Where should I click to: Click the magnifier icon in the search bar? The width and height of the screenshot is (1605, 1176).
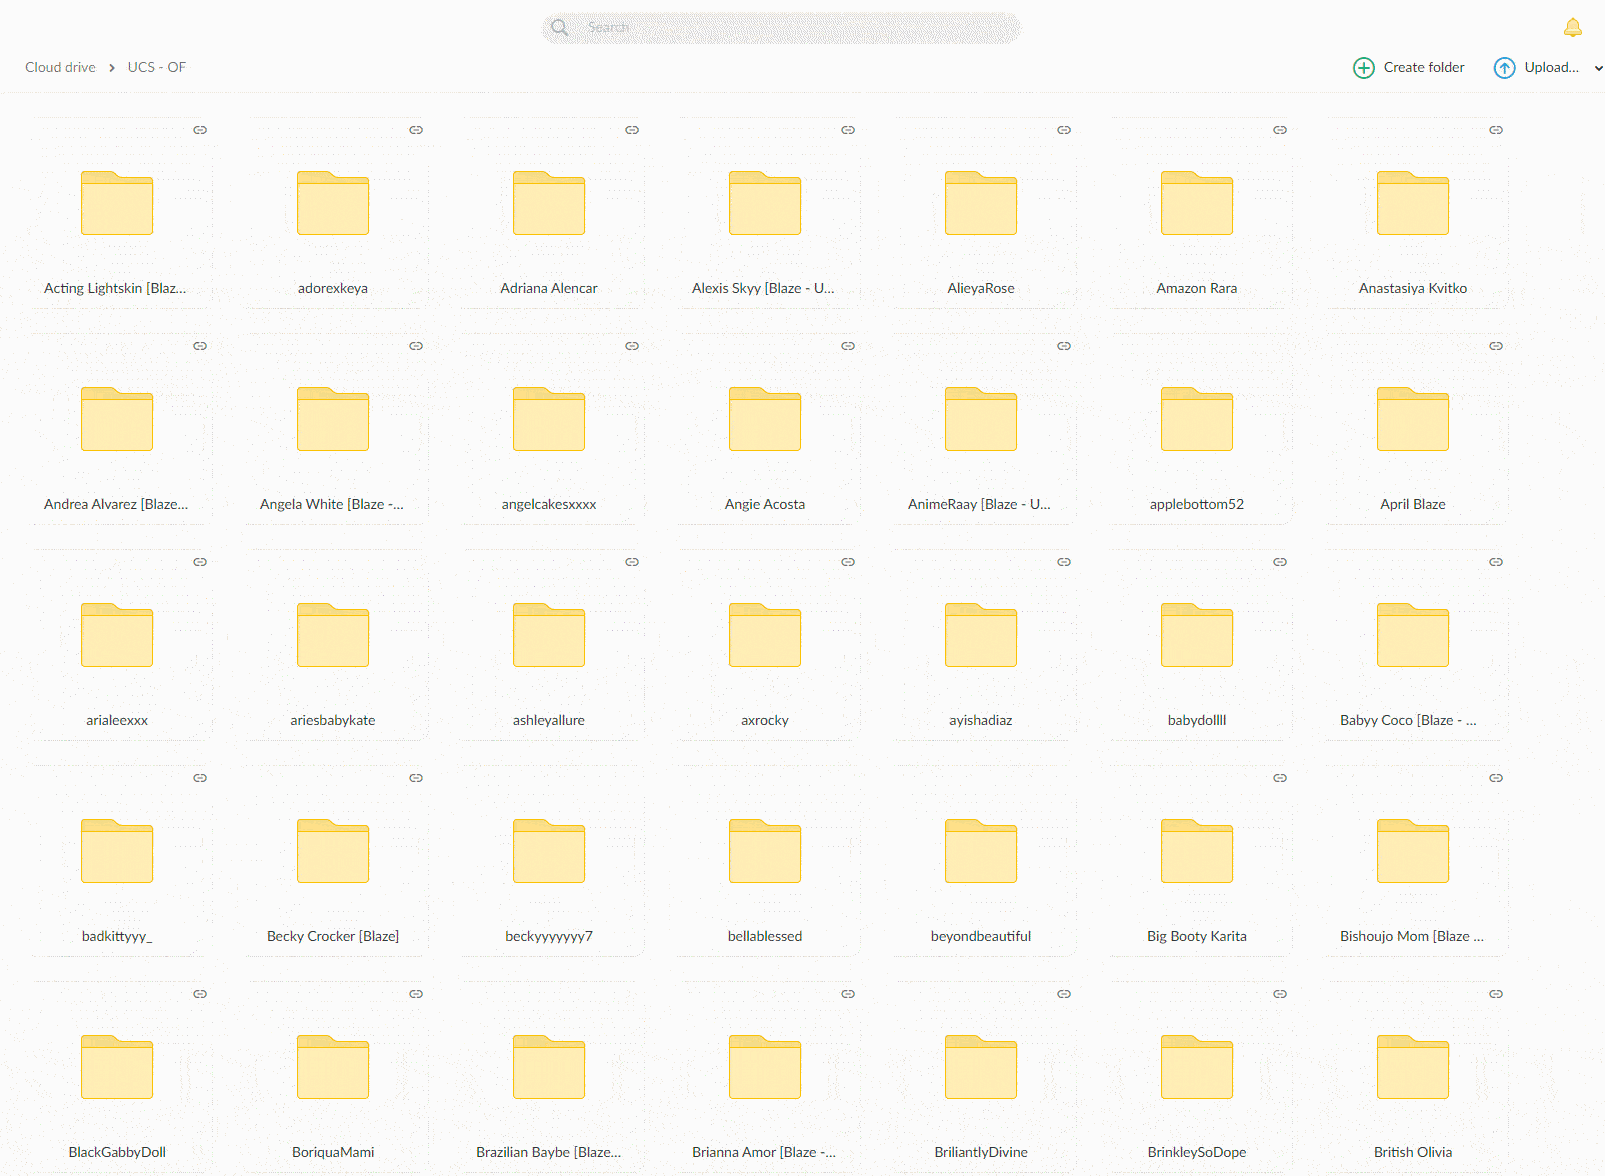click(x=560, y=28)
